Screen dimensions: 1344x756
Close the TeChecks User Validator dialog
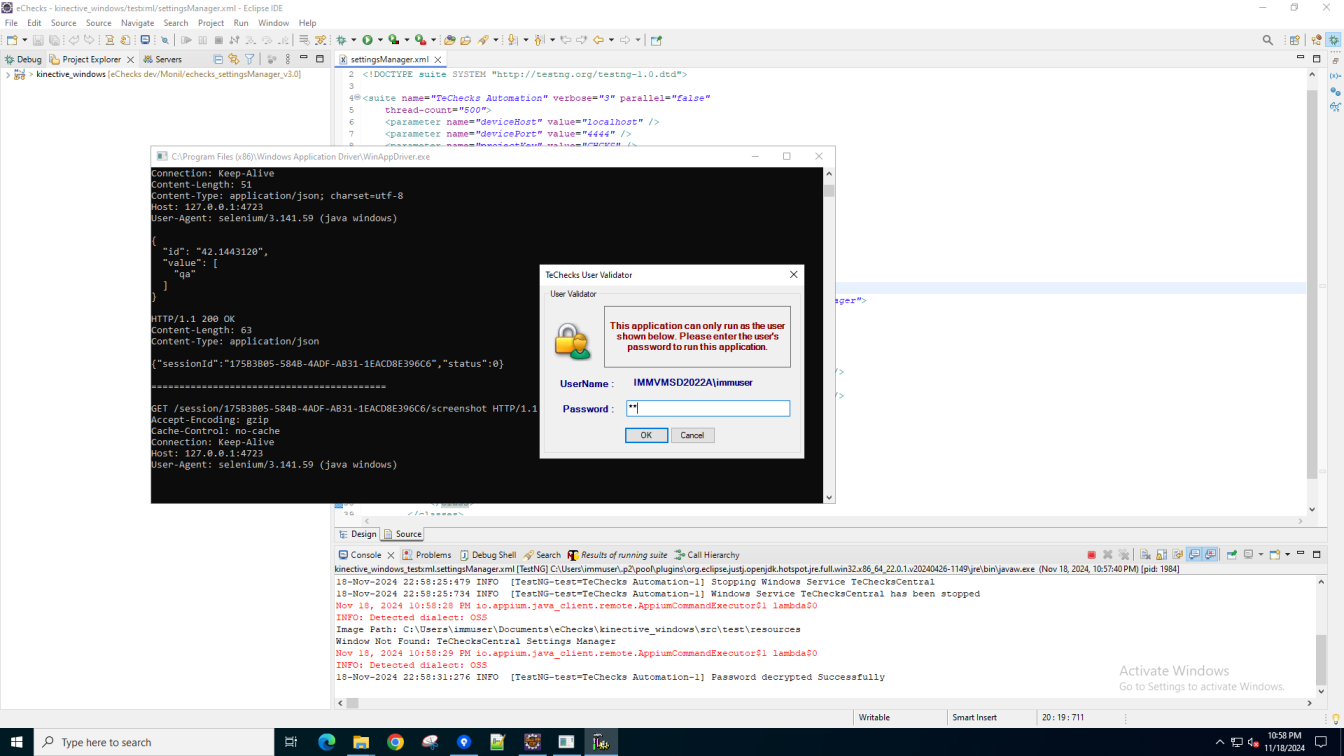[794, 275]
